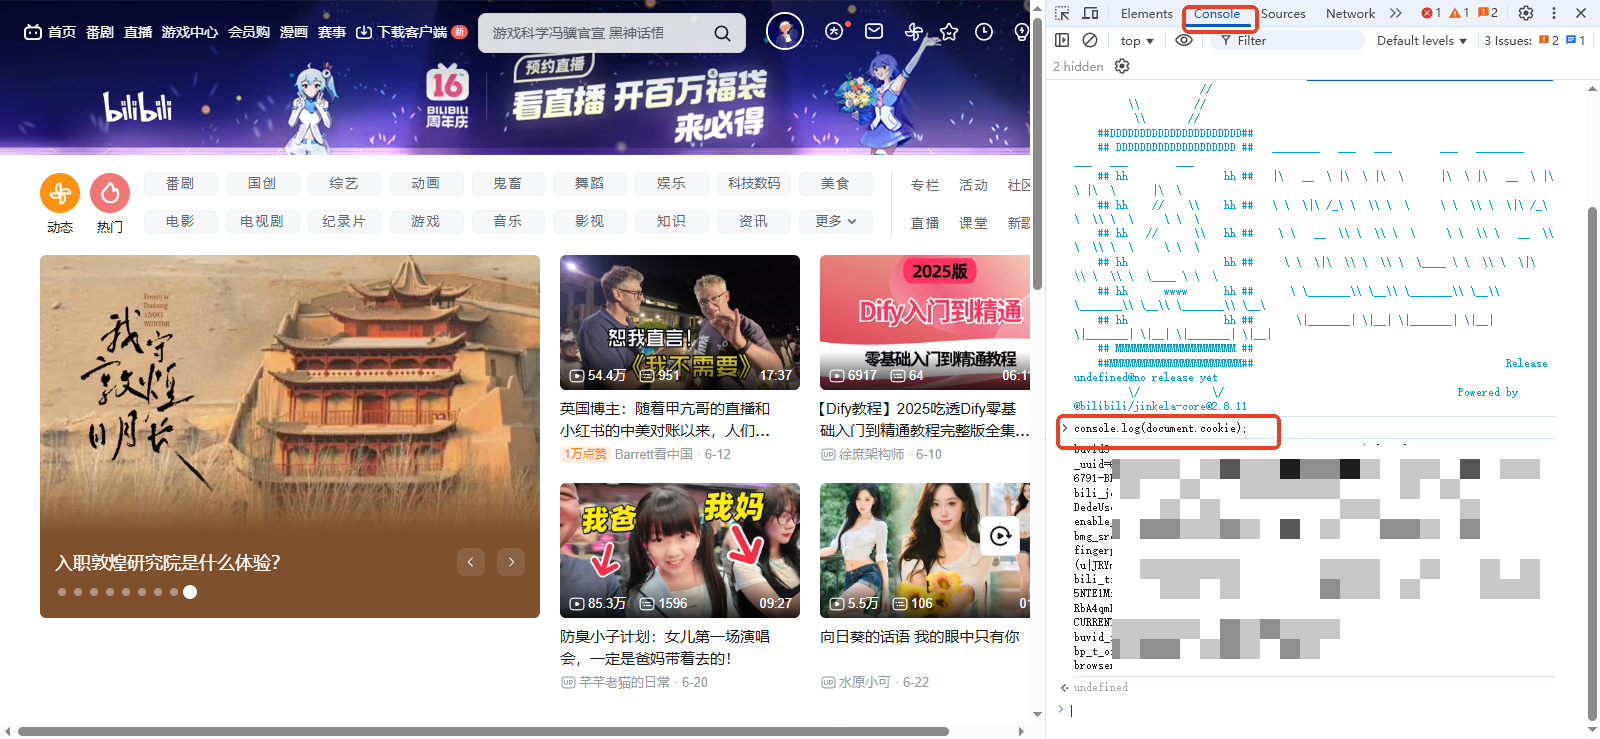Viewport: 1600px width, 739px height.
Task: Open the 会员购 header navigation item
Action: click(x=249, y=32)
